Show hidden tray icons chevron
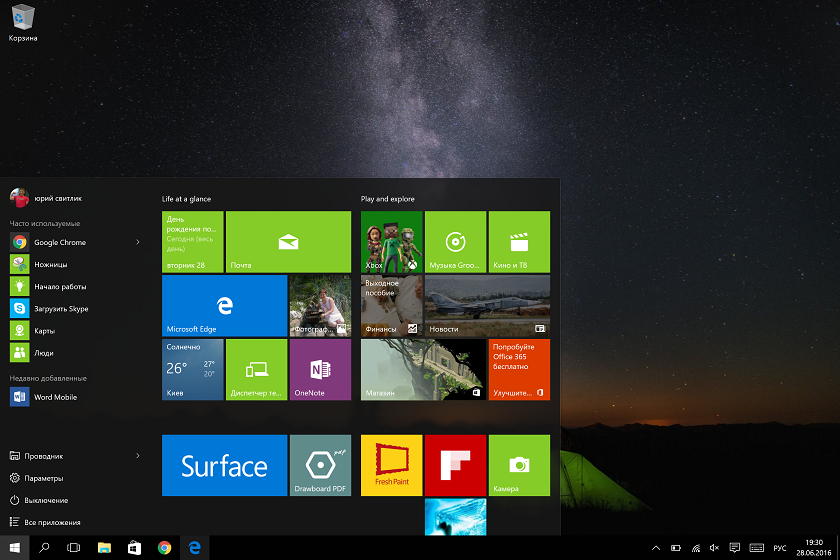Image resolution: width=840 pixels, height=560 pixels. [656, 548]
